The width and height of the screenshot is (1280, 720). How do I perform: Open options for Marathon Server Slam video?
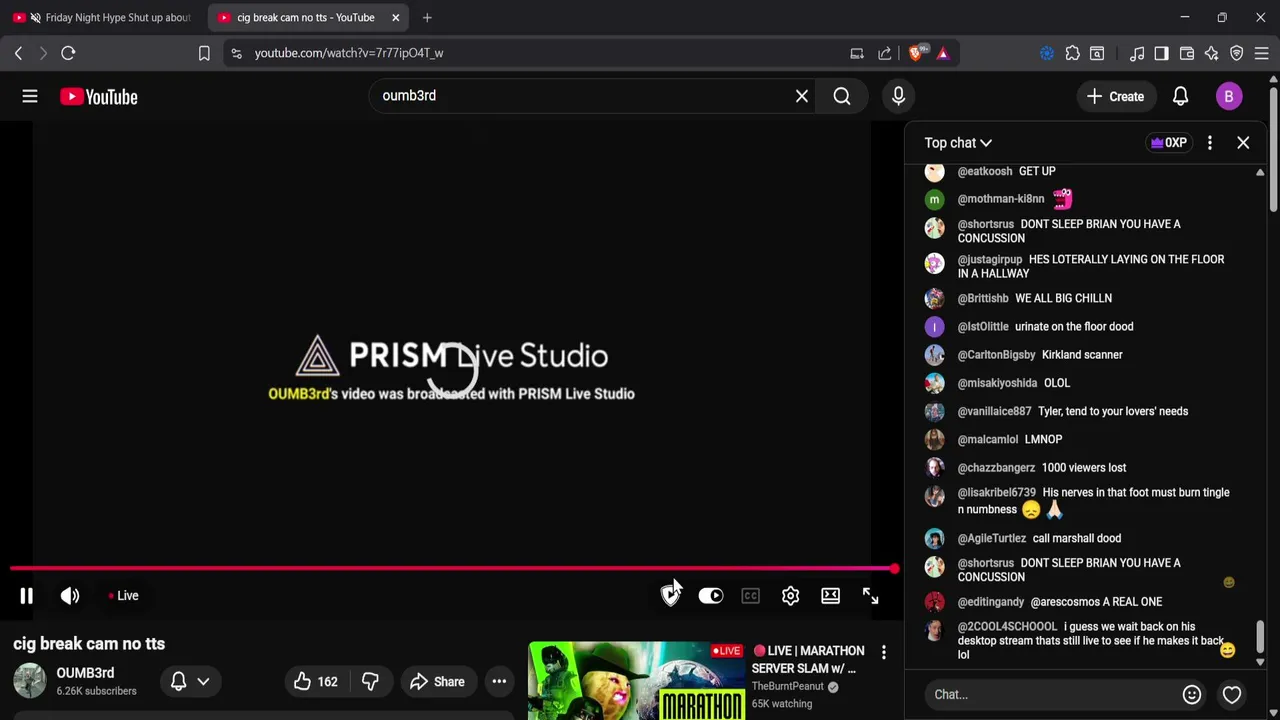click(884, 653)
